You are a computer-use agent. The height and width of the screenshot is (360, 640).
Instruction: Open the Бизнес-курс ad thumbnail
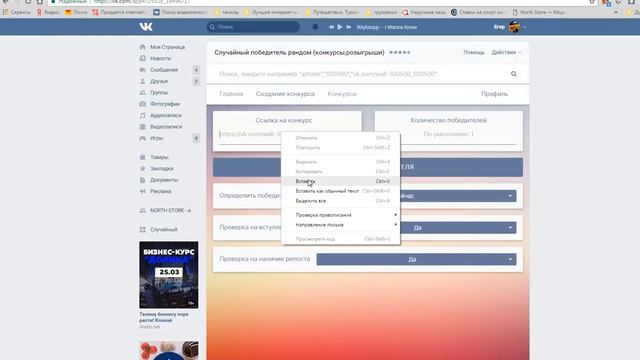[x=169, y=275]
